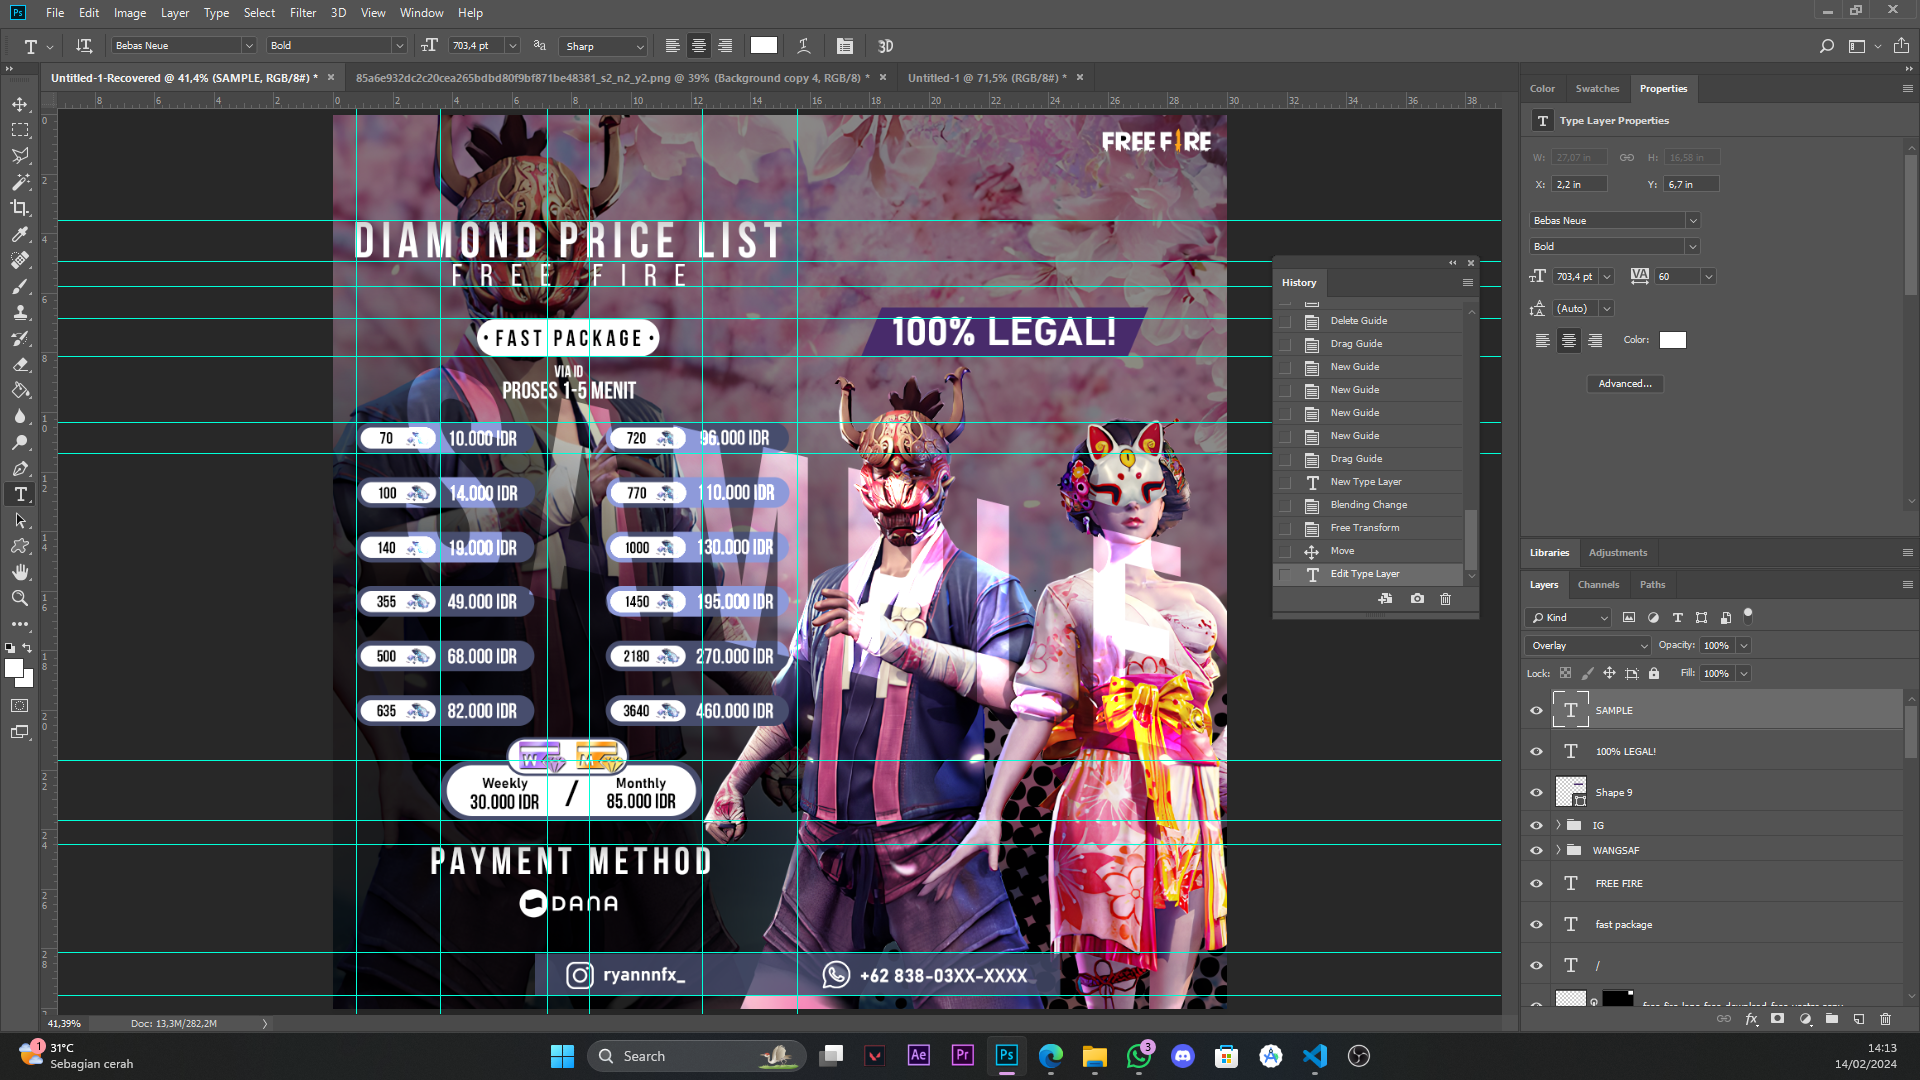
Task: Select the Move tool
Action: 20,104
